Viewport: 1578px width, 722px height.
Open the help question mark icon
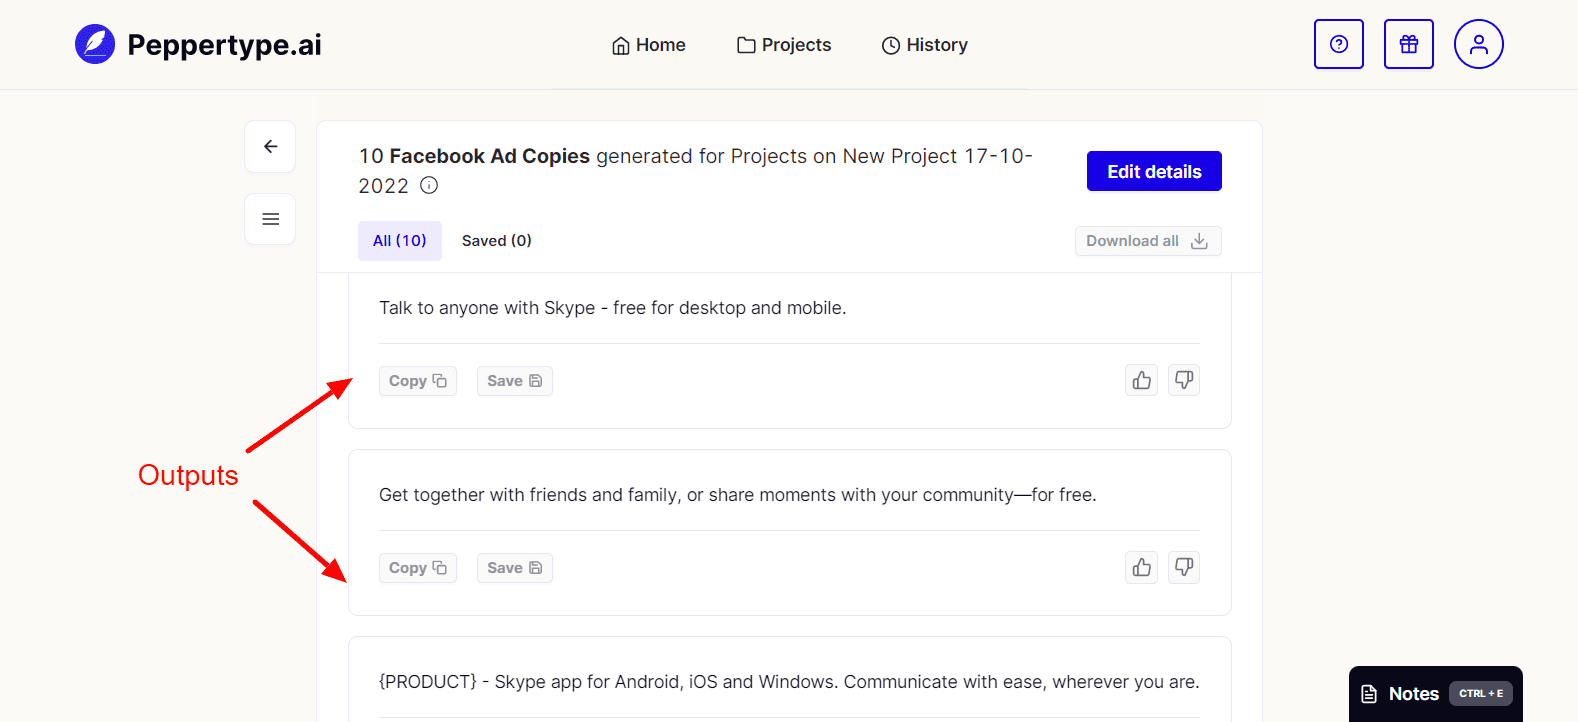pyautogui.click(x=1338, y=44)
